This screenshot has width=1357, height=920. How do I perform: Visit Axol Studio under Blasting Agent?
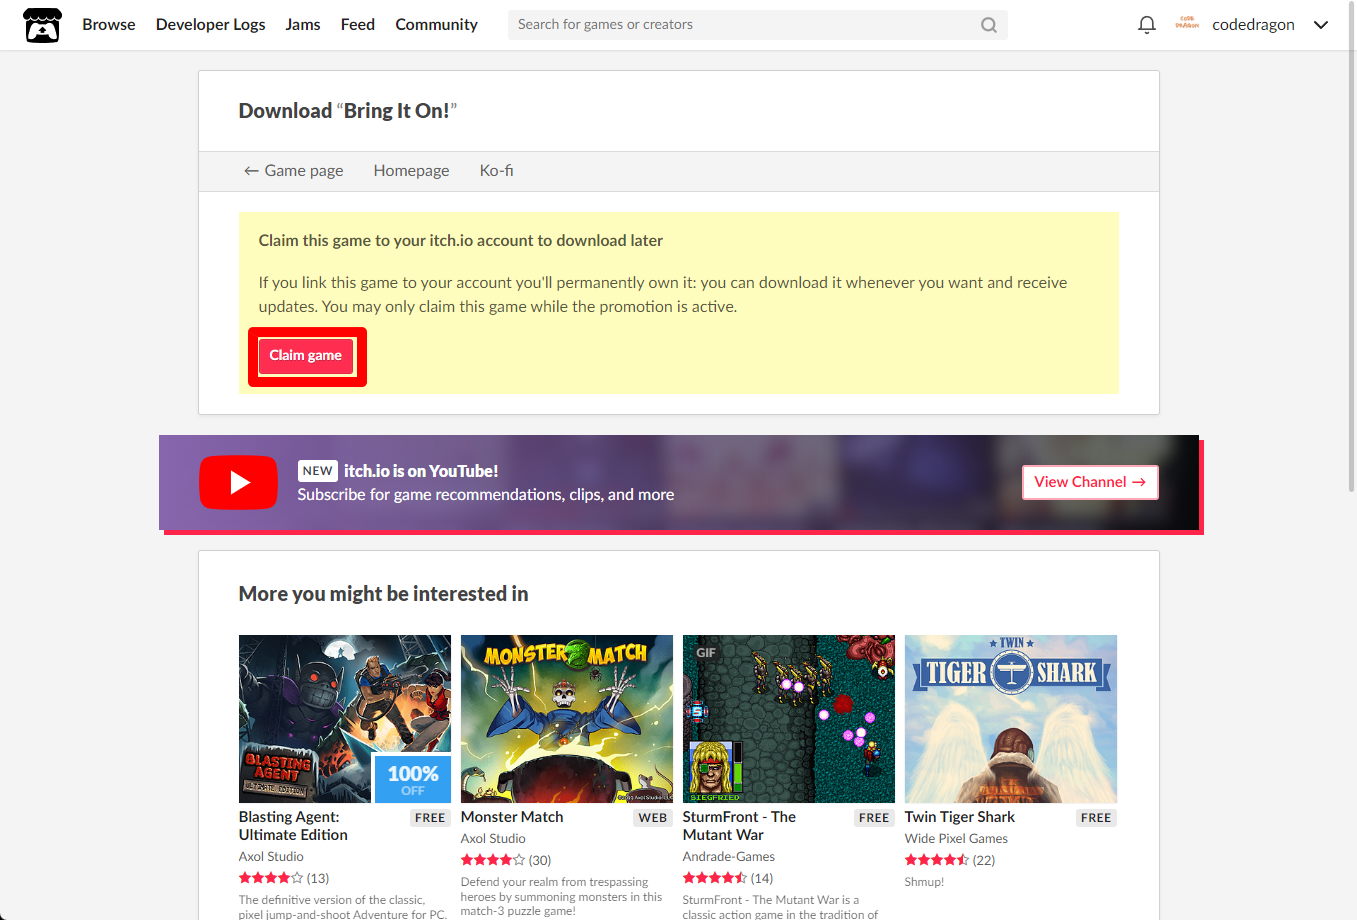pyautogui.click(x=271, y=857)
